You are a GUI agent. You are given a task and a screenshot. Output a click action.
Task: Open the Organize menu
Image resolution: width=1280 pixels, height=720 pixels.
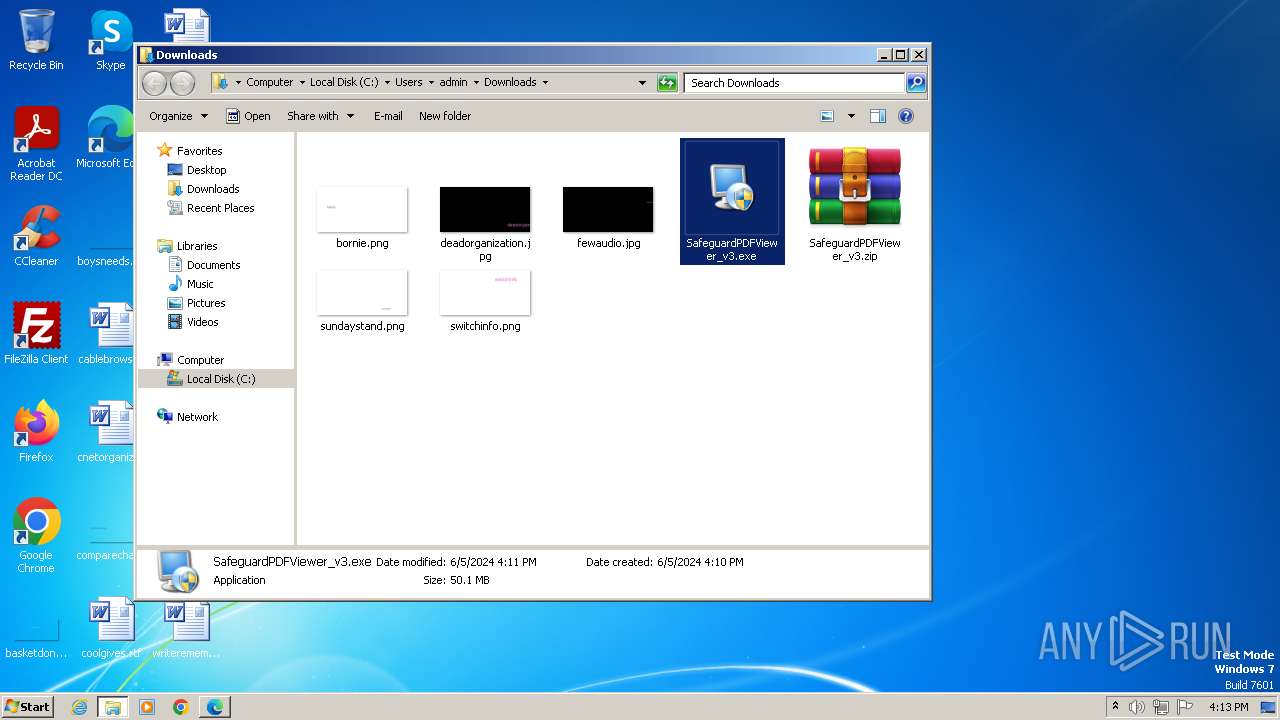tap(178, 116)
